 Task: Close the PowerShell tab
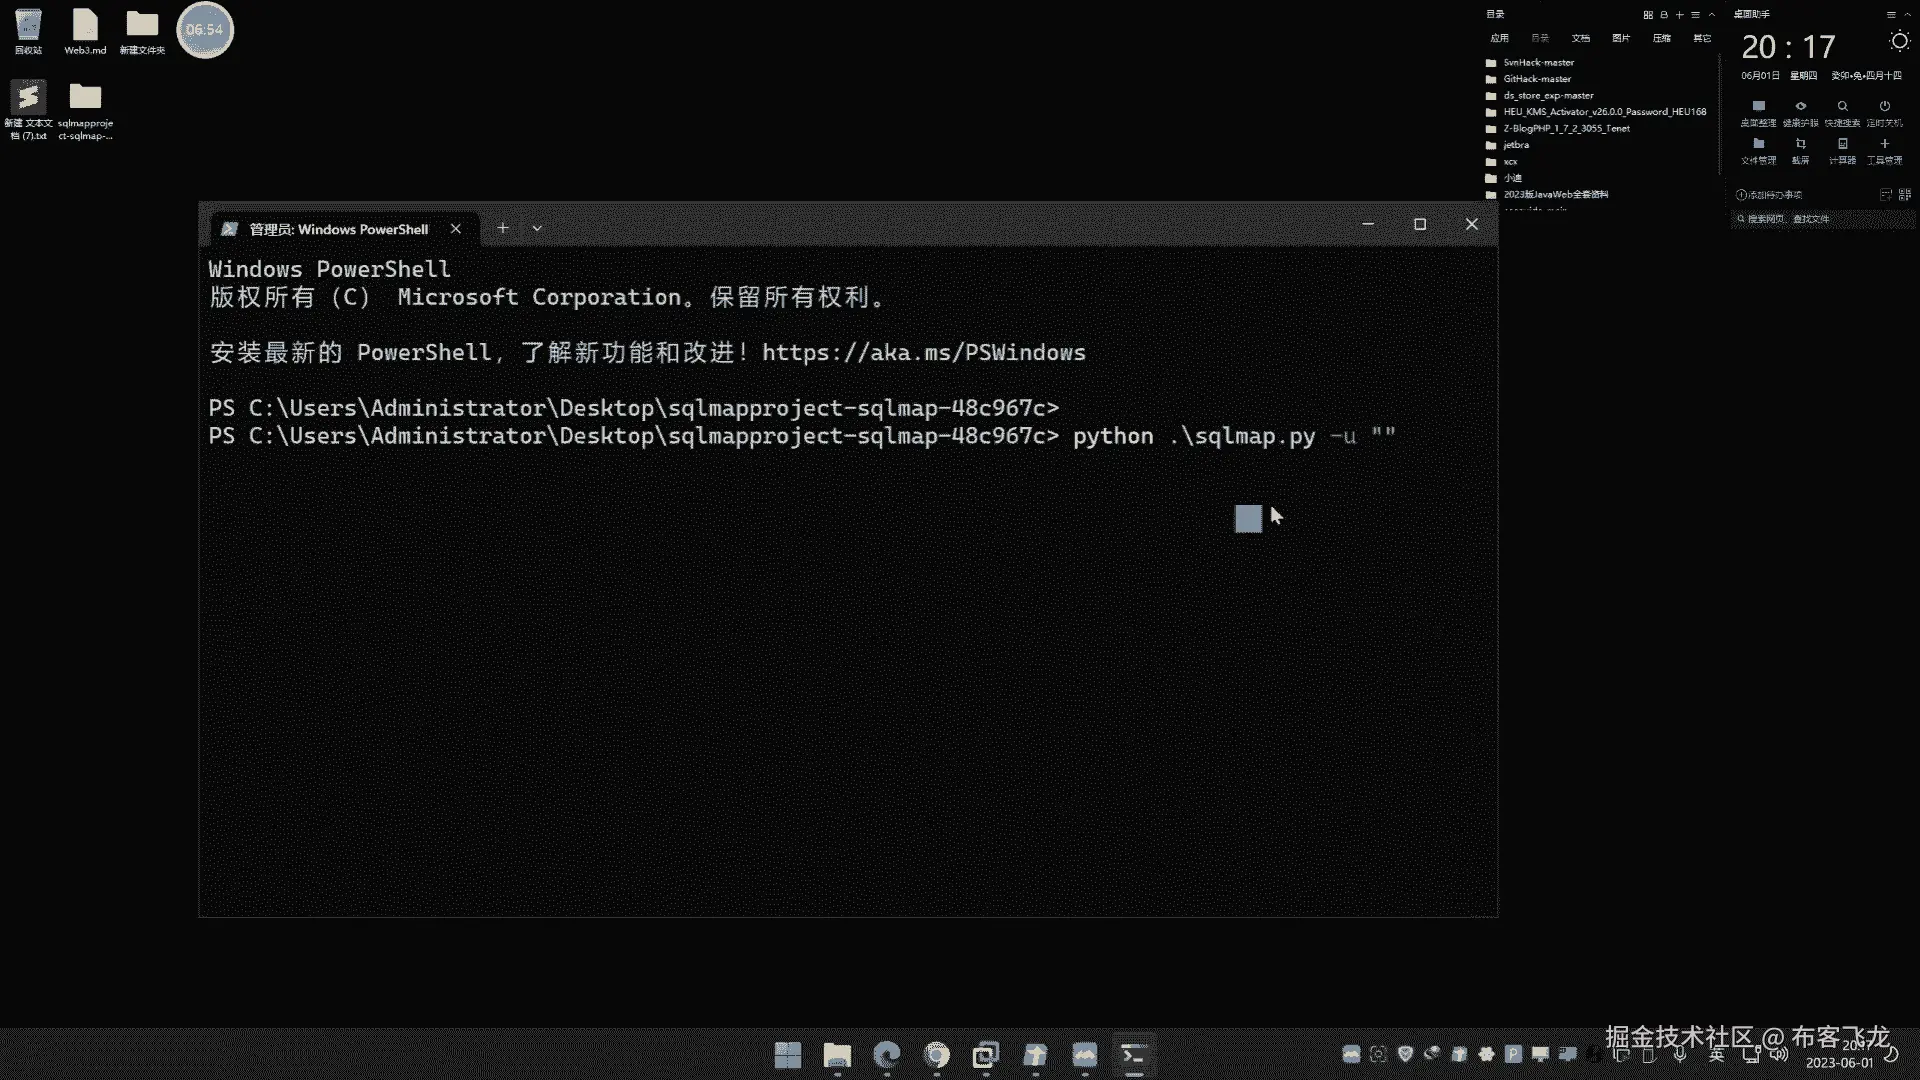coord(456,228)
